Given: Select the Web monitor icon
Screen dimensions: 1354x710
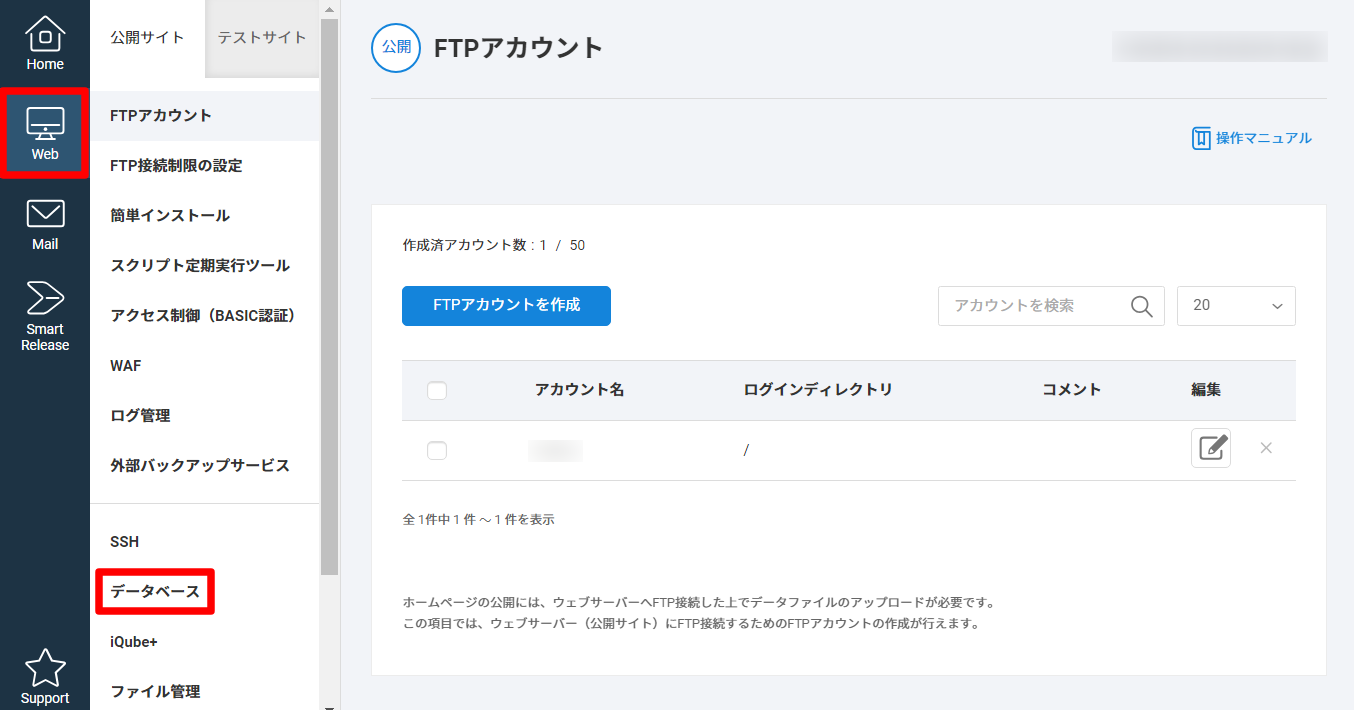Looking at the screenshot, I should [45, 134].
